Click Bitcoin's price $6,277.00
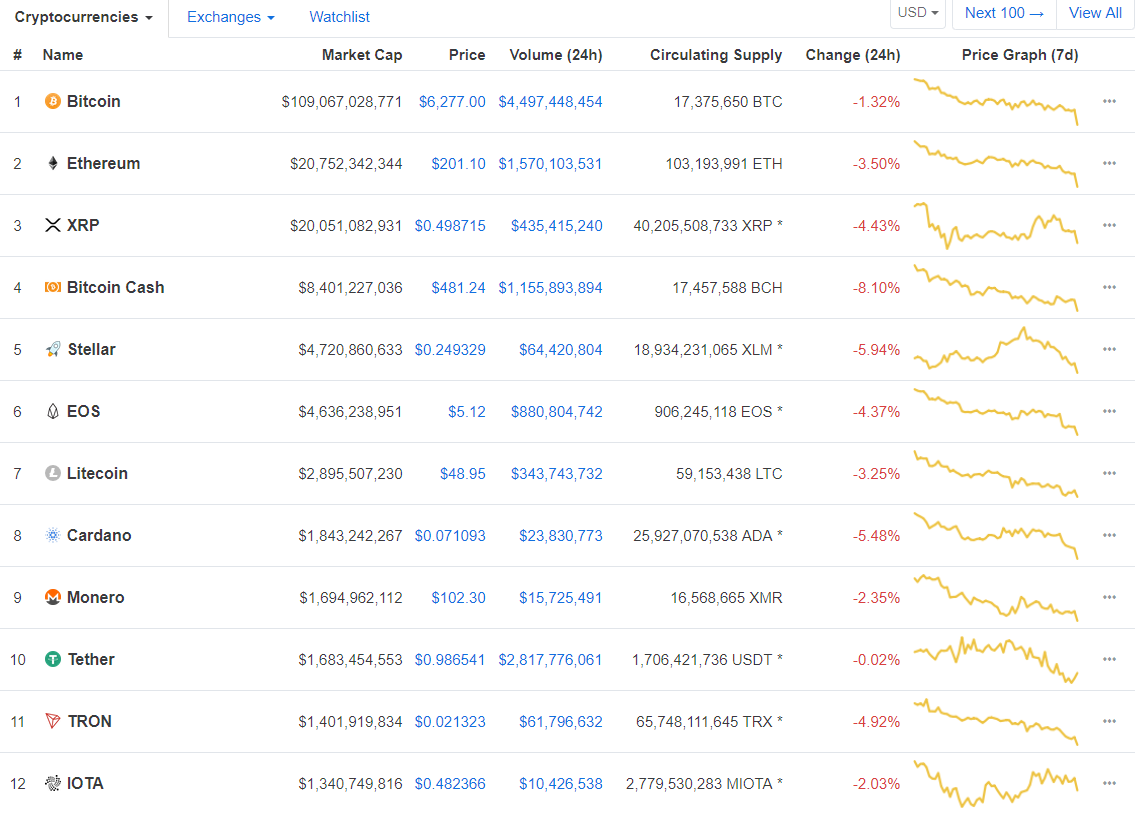 [452, 102]
